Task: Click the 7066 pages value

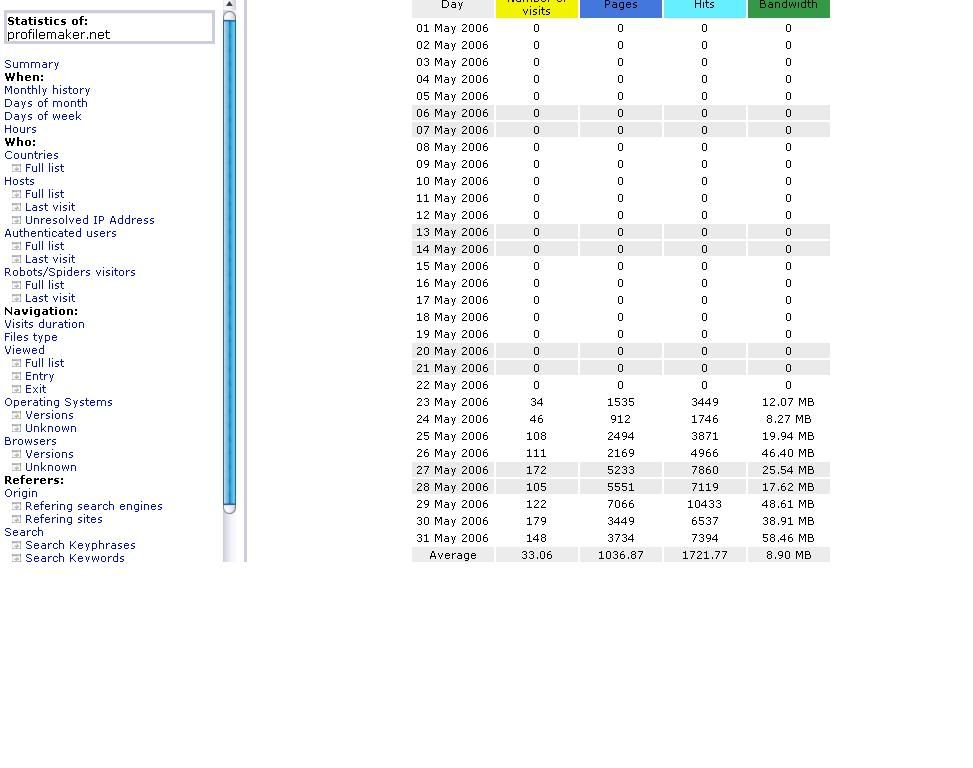Action: [x=621, y=504]
